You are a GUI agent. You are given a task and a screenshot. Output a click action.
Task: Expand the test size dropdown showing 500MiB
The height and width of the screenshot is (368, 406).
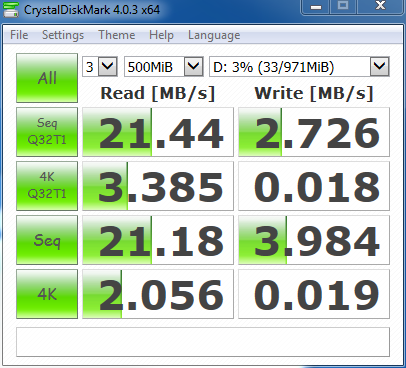pyautogui.click(x=194, y=67)
